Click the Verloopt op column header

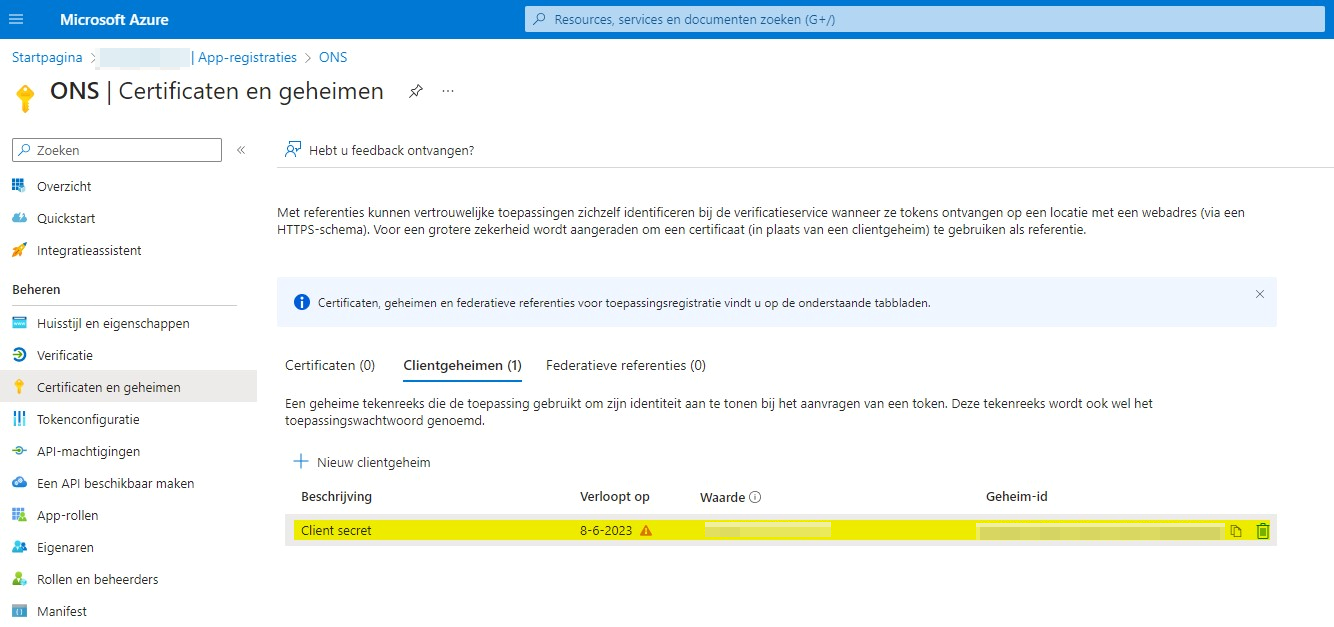click(x=615, y=497)
